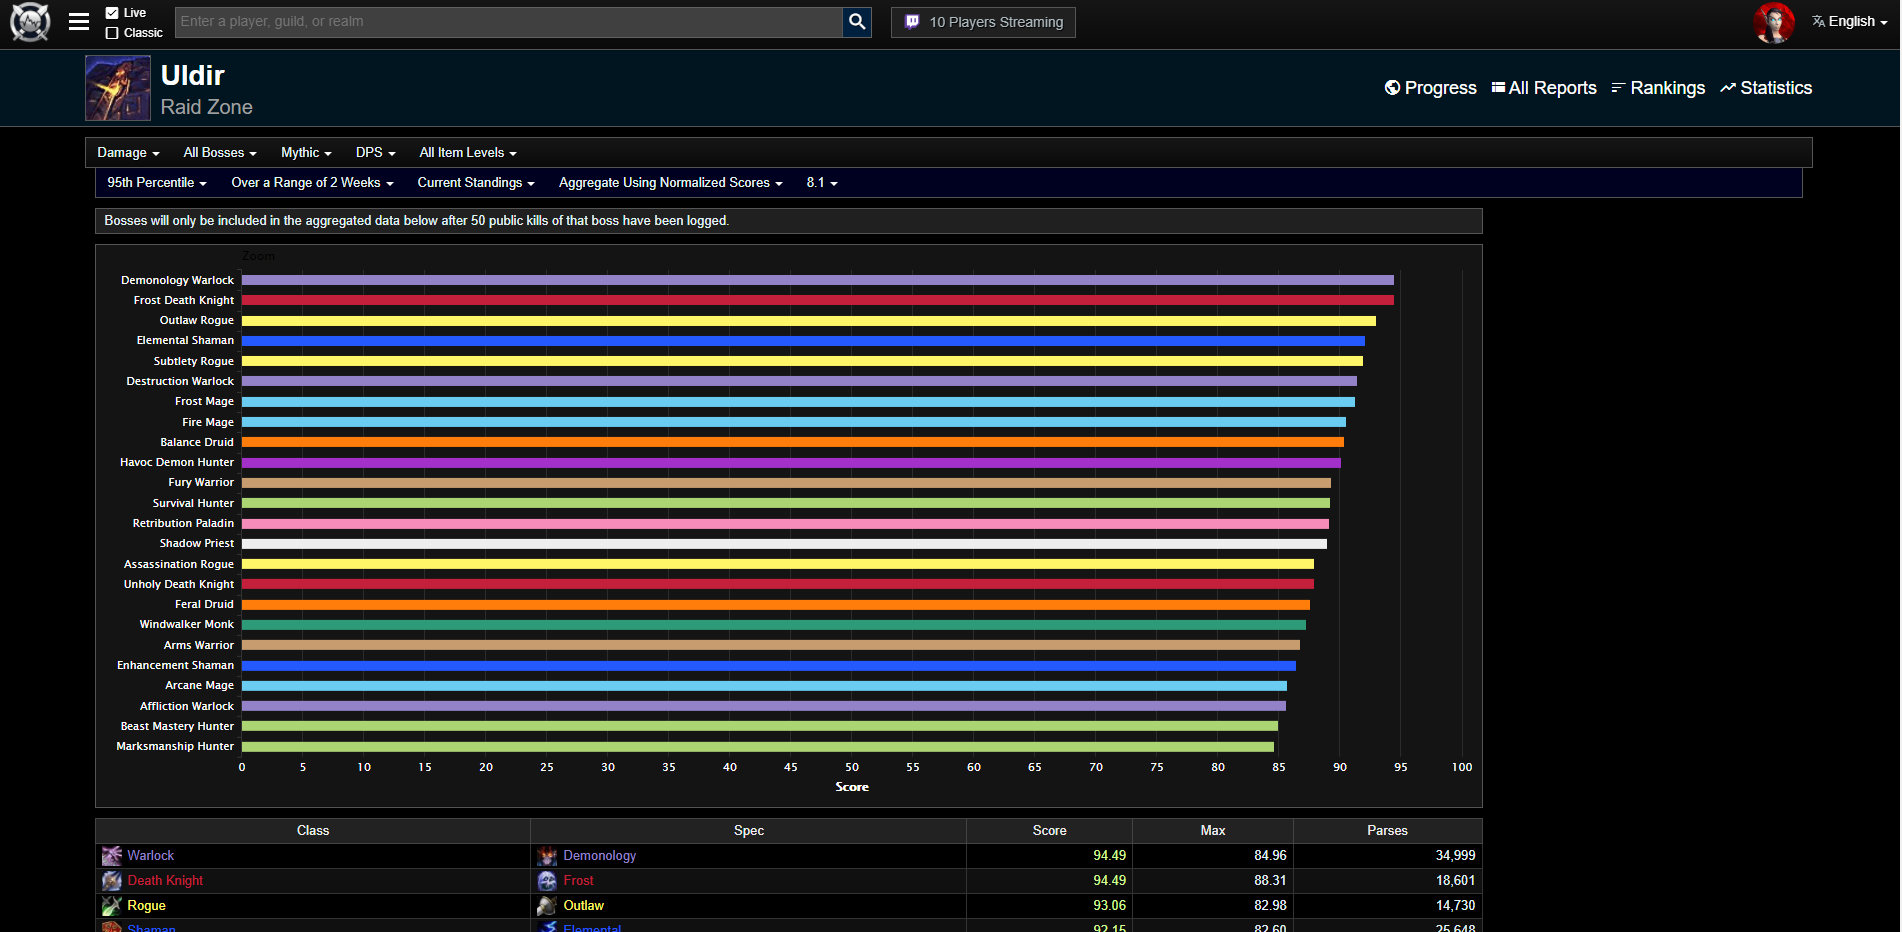Sort table by Max column header
The image size is (1902, 932).
[1213, 831]
